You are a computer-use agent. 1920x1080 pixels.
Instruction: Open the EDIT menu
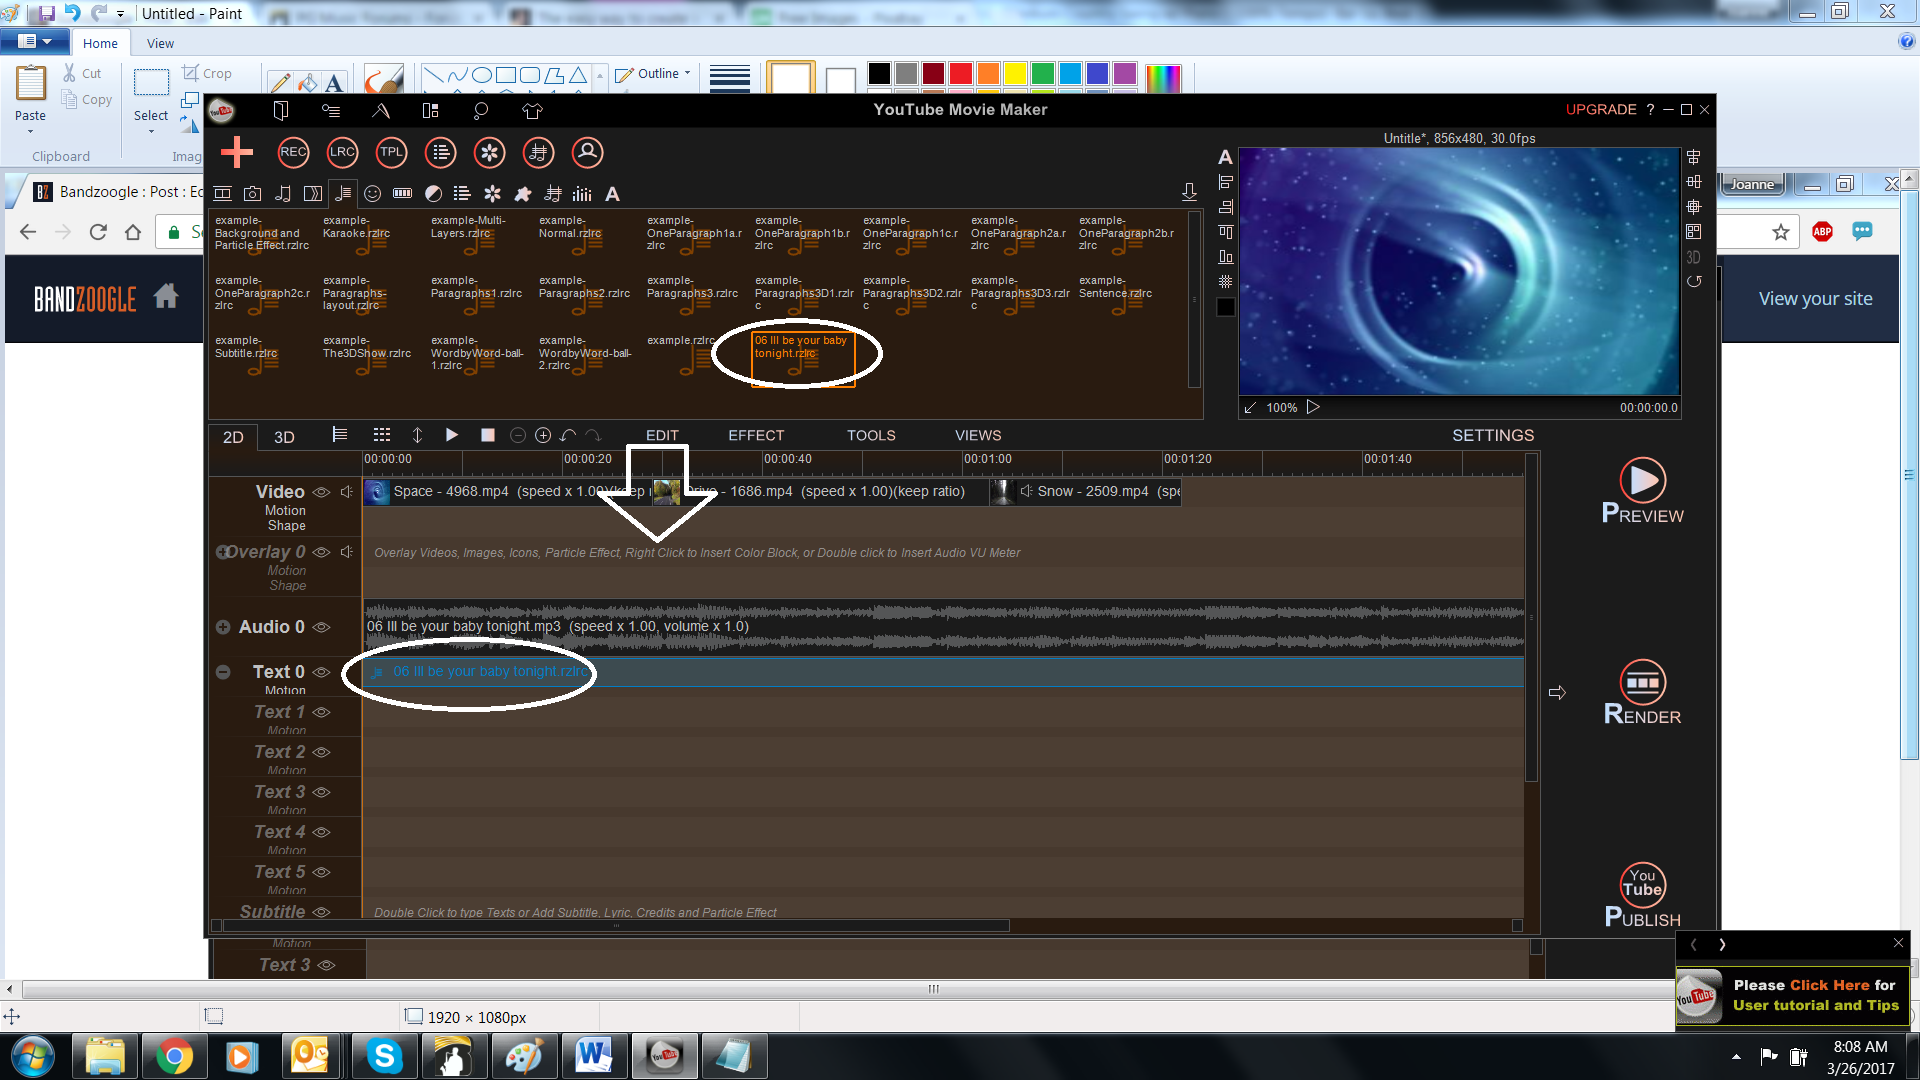tap(662, 435)
